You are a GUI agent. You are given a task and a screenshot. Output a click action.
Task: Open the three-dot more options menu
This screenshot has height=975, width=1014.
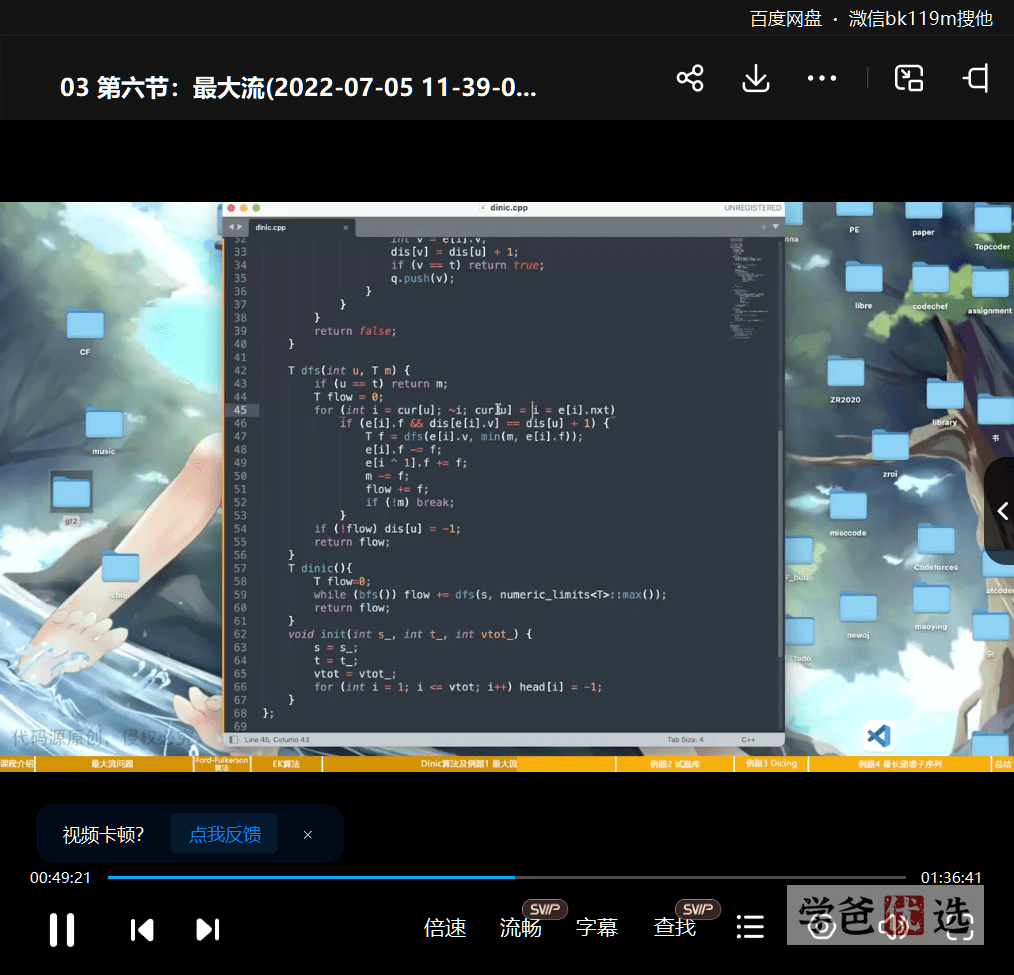822,78
